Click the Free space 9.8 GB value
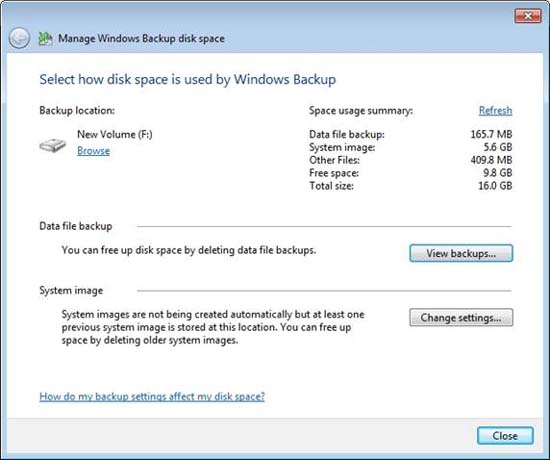This screenshot has height=460, width=550. pyautogui.click(x=498, y=173)
